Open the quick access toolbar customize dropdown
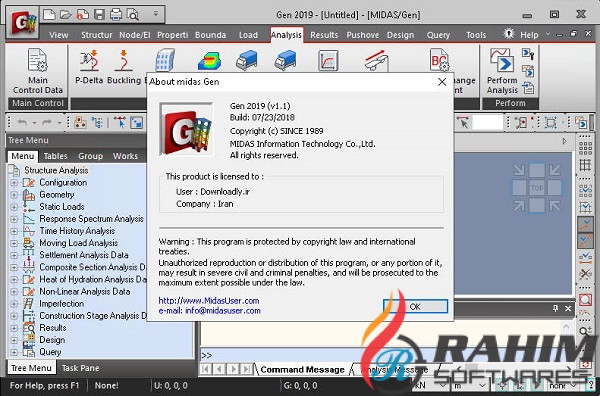Screen dimensions: 600x396 [x=156, y=14]
